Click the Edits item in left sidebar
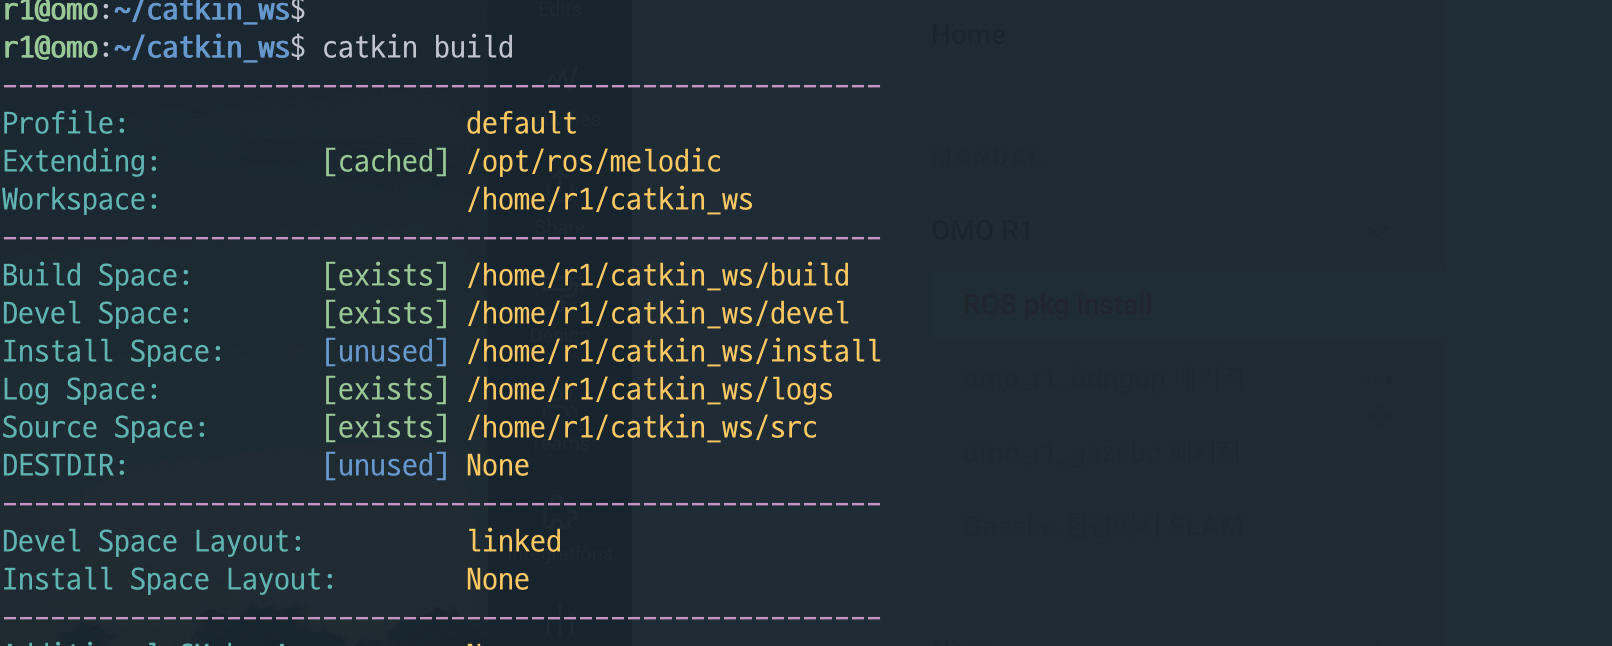 (x=560, y=10)
